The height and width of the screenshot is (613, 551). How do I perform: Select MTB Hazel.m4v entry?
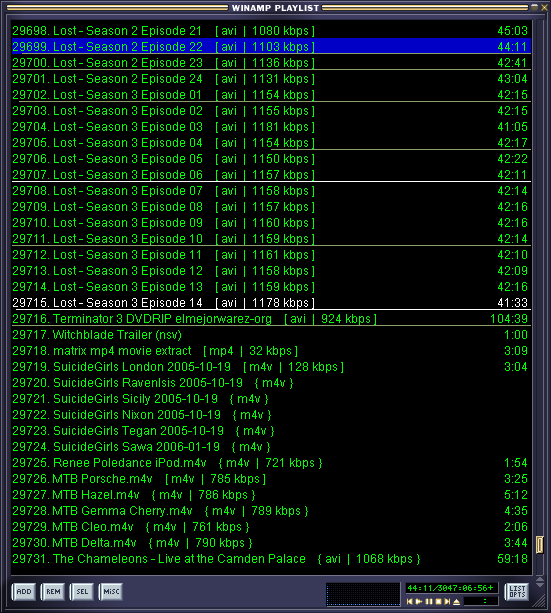[x=271, y=495]
